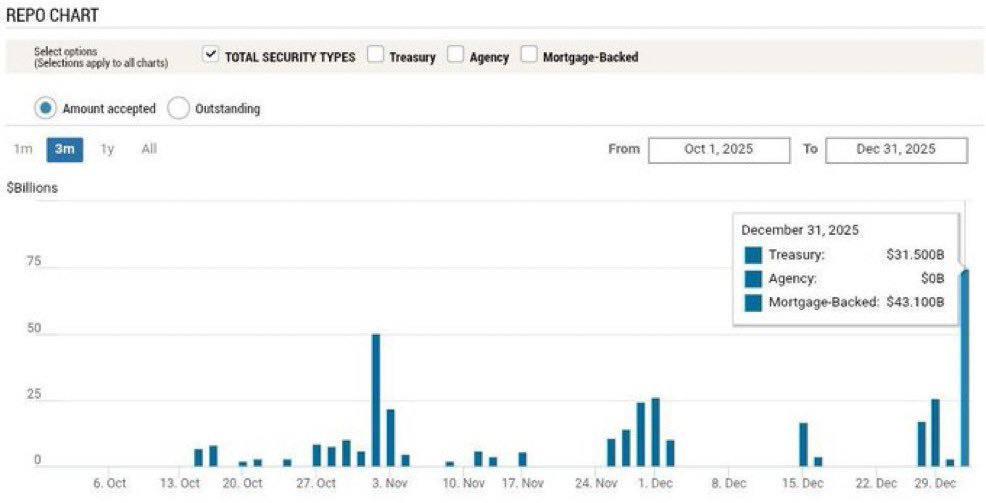Image resolution: width=986 pixels, height=503 pixels.
Task: Click the 20. Oct axis label
Action: click(242, 484)
